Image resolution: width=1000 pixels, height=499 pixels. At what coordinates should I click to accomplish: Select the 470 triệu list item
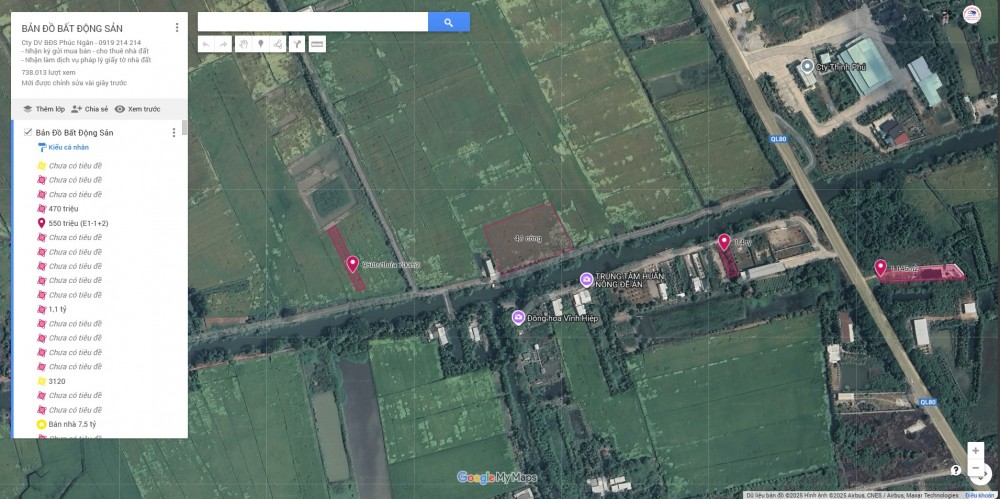63,208
